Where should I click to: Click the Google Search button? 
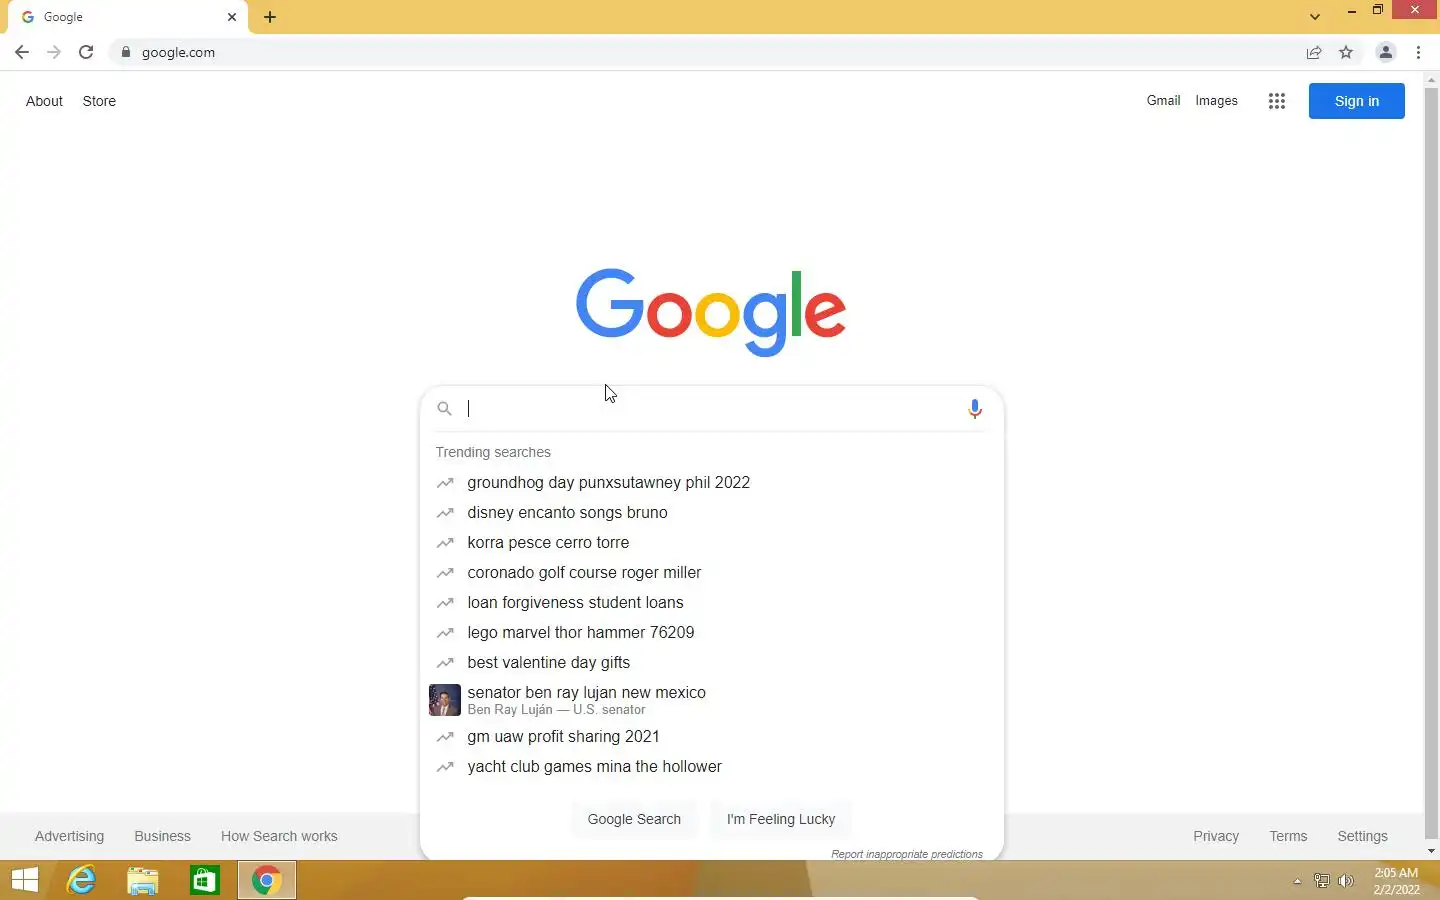click(634, 819)
